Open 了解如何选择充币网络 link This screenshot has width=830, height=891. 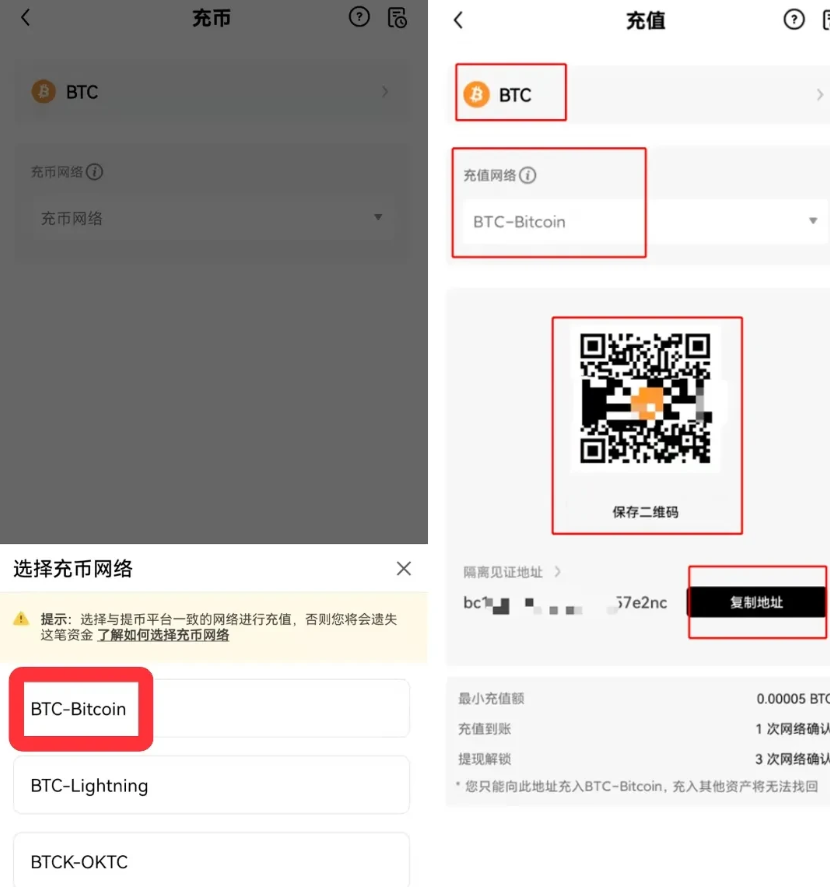coord(163,635)
